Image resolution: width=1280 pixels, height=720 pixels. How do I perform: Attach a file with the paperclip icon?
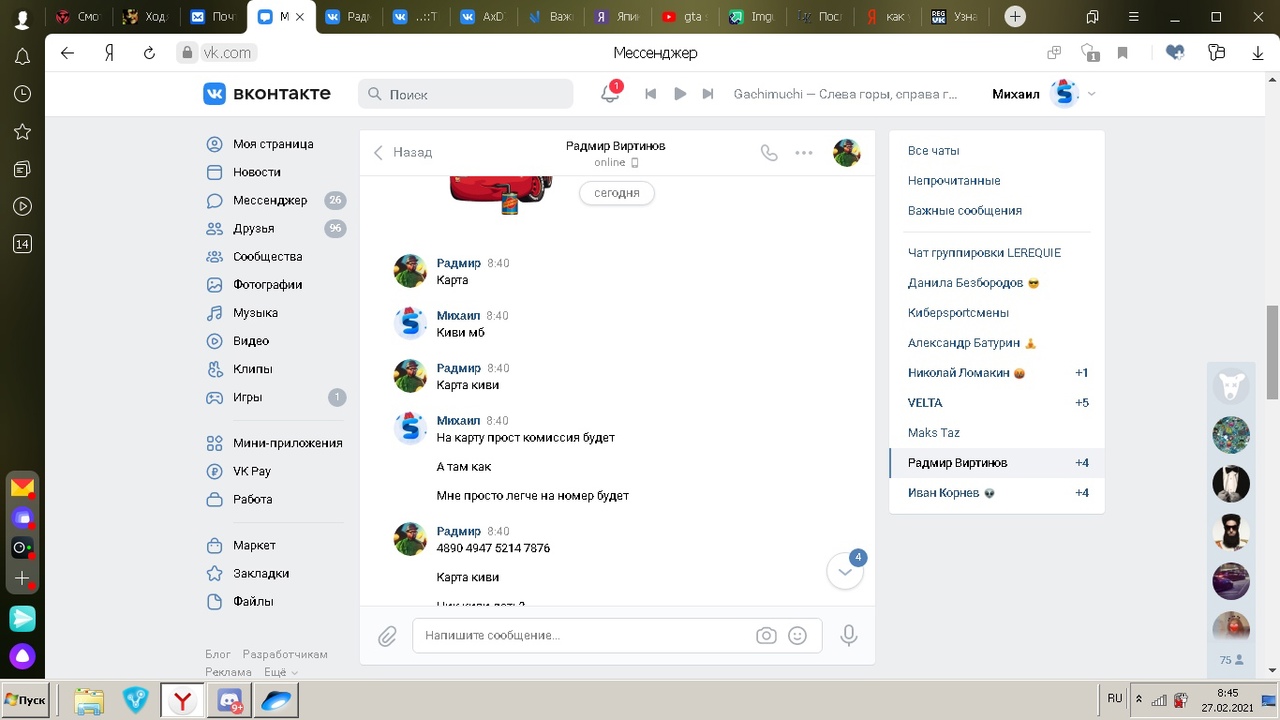(x=387, y=636)
